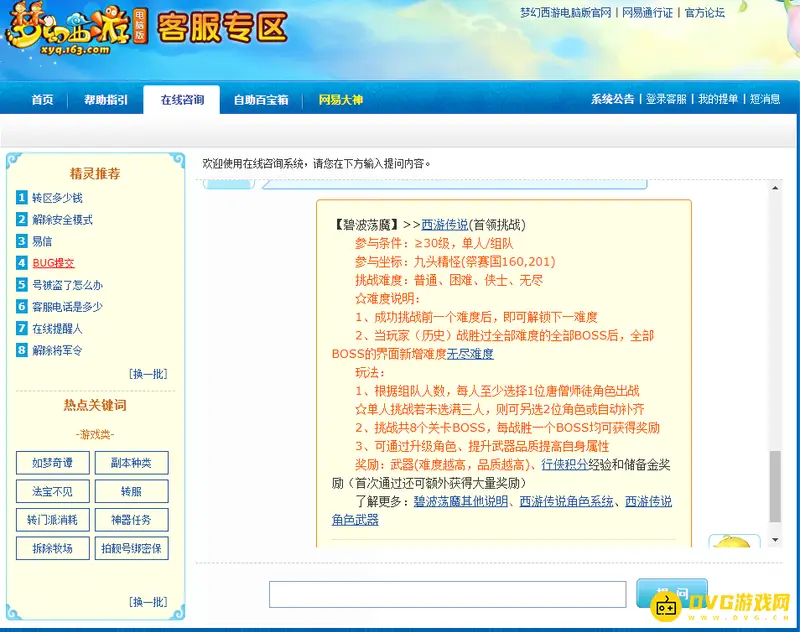Select recommended item 解除将军令
Screen dimensions: 800x632
(57, 350)
